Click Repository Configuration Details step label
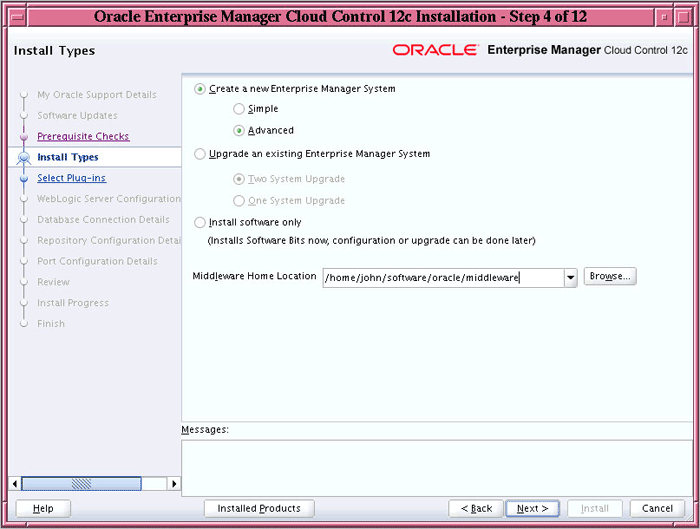This screenshot has height=529, width=700. point(109,240)
